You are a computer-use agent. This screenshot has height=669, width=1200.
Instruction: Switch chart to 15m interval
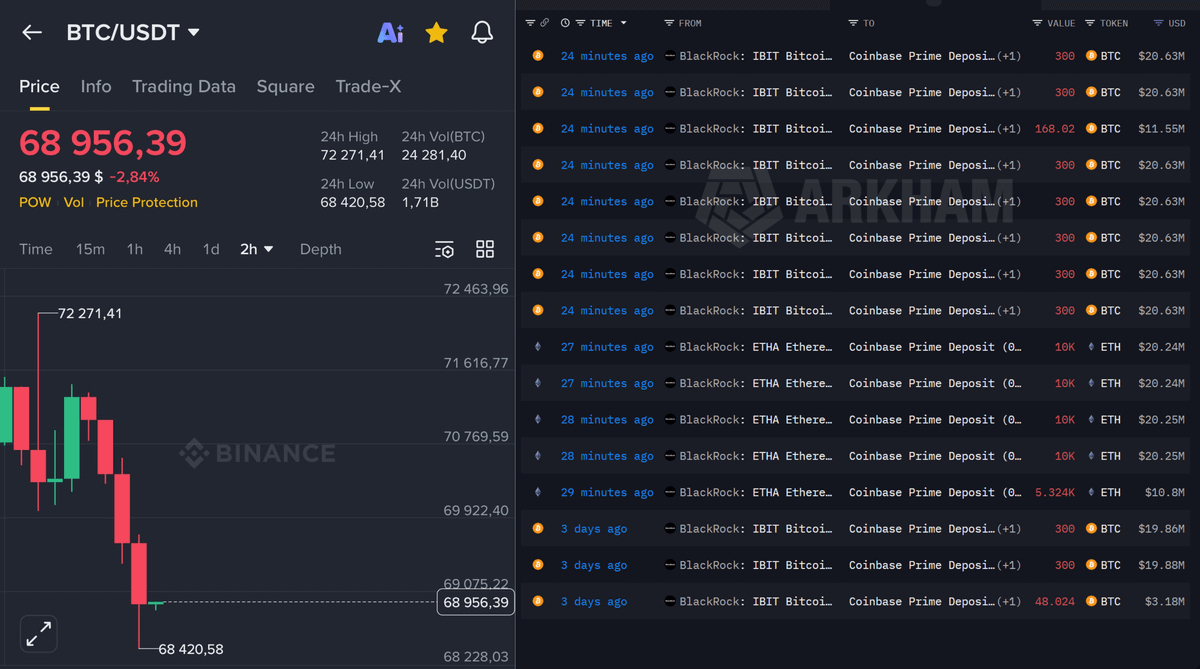(x=90, y=249)
